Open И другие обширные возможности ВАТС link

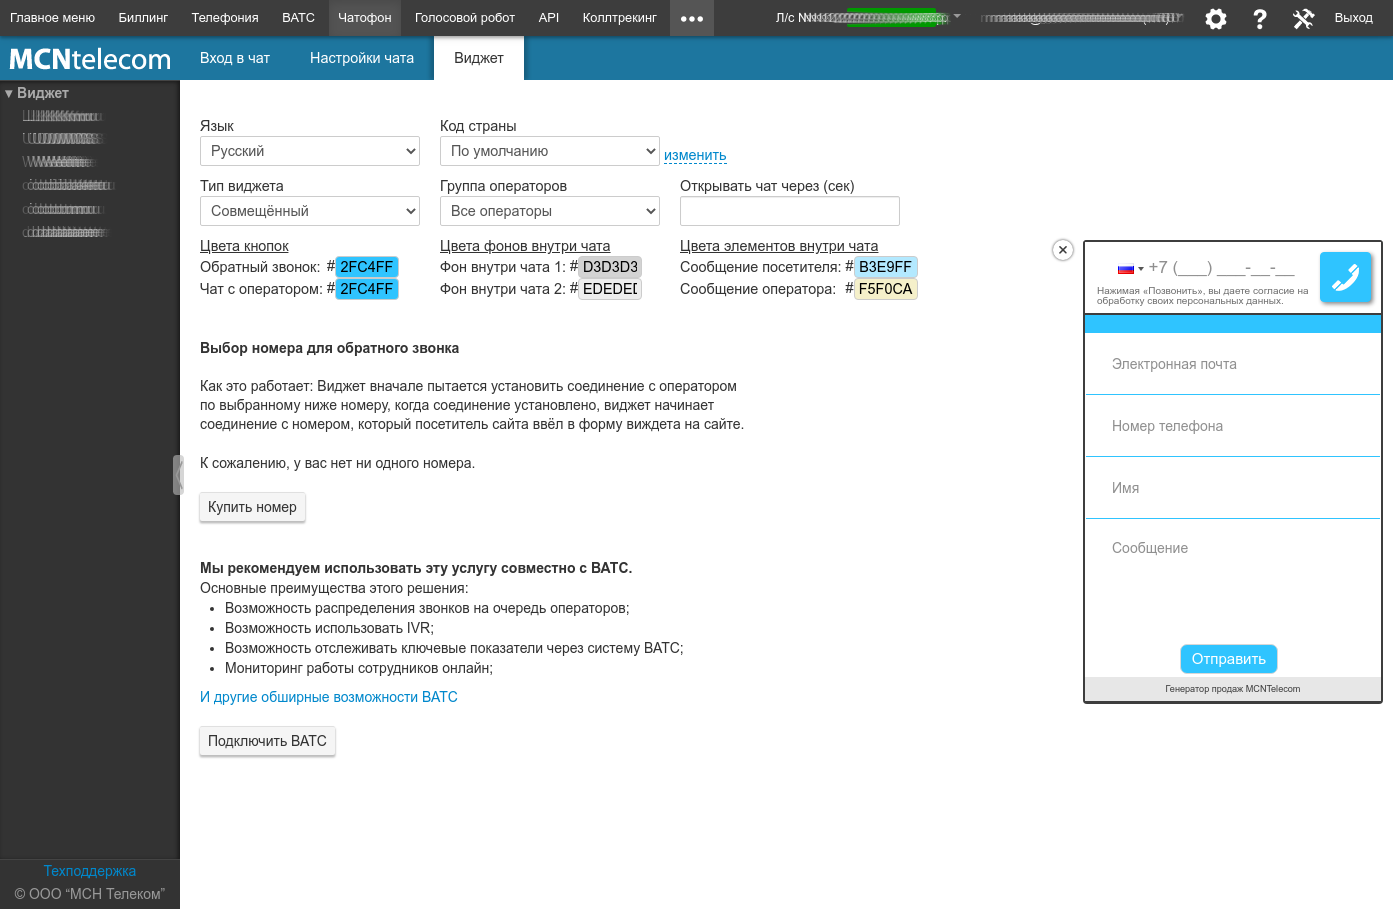(x=329, y=697)
